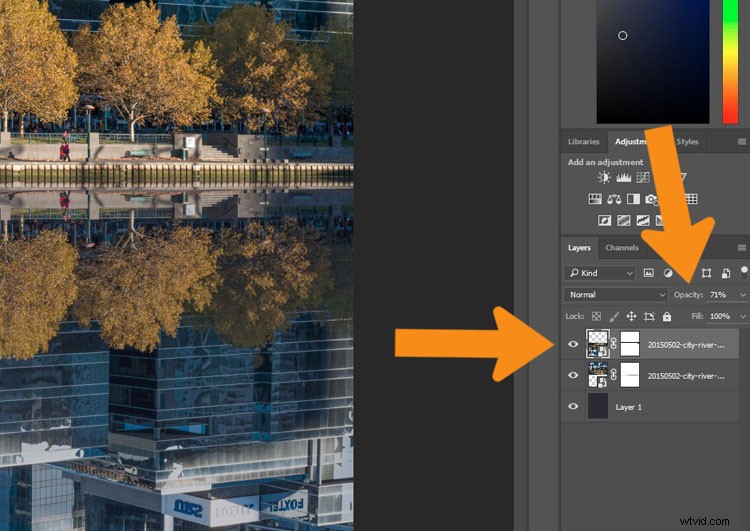
Task: Filter layers list by shape layers
Action: pyautogui.click(x=706, y=273)
